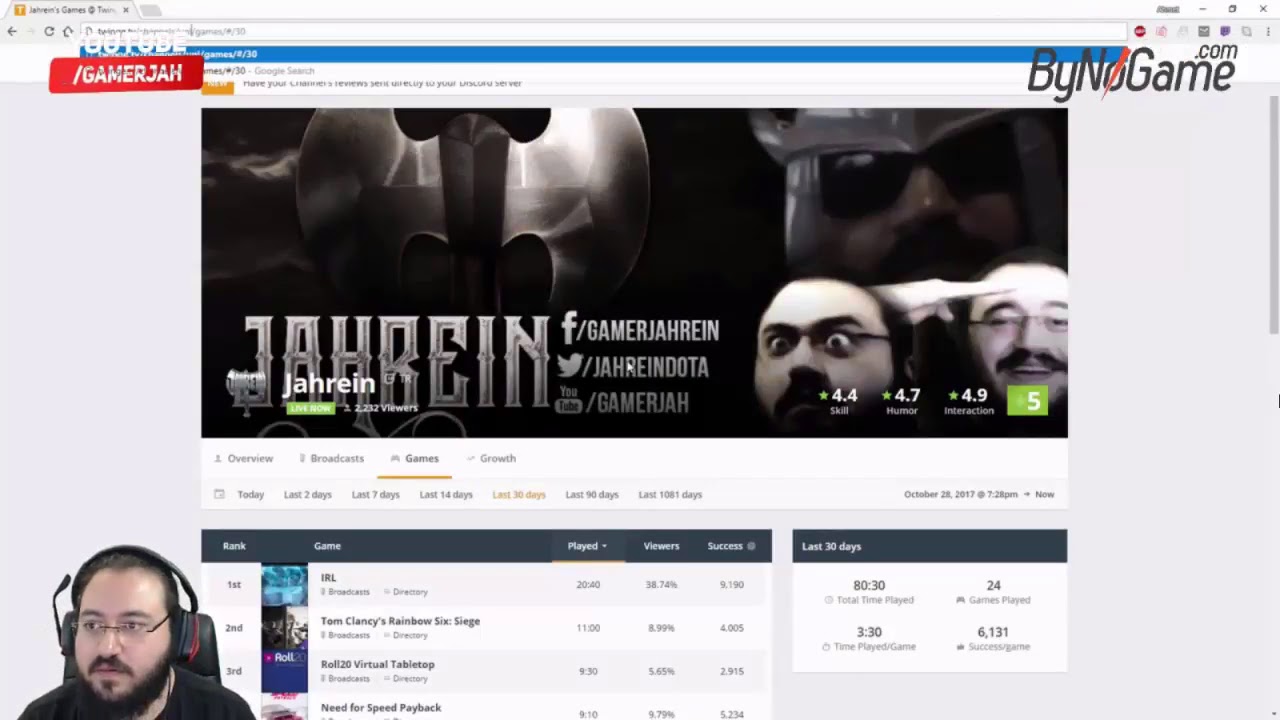1280x720 pixels.
Task: Open the Overview tab
Action: (x=243, y=458)
